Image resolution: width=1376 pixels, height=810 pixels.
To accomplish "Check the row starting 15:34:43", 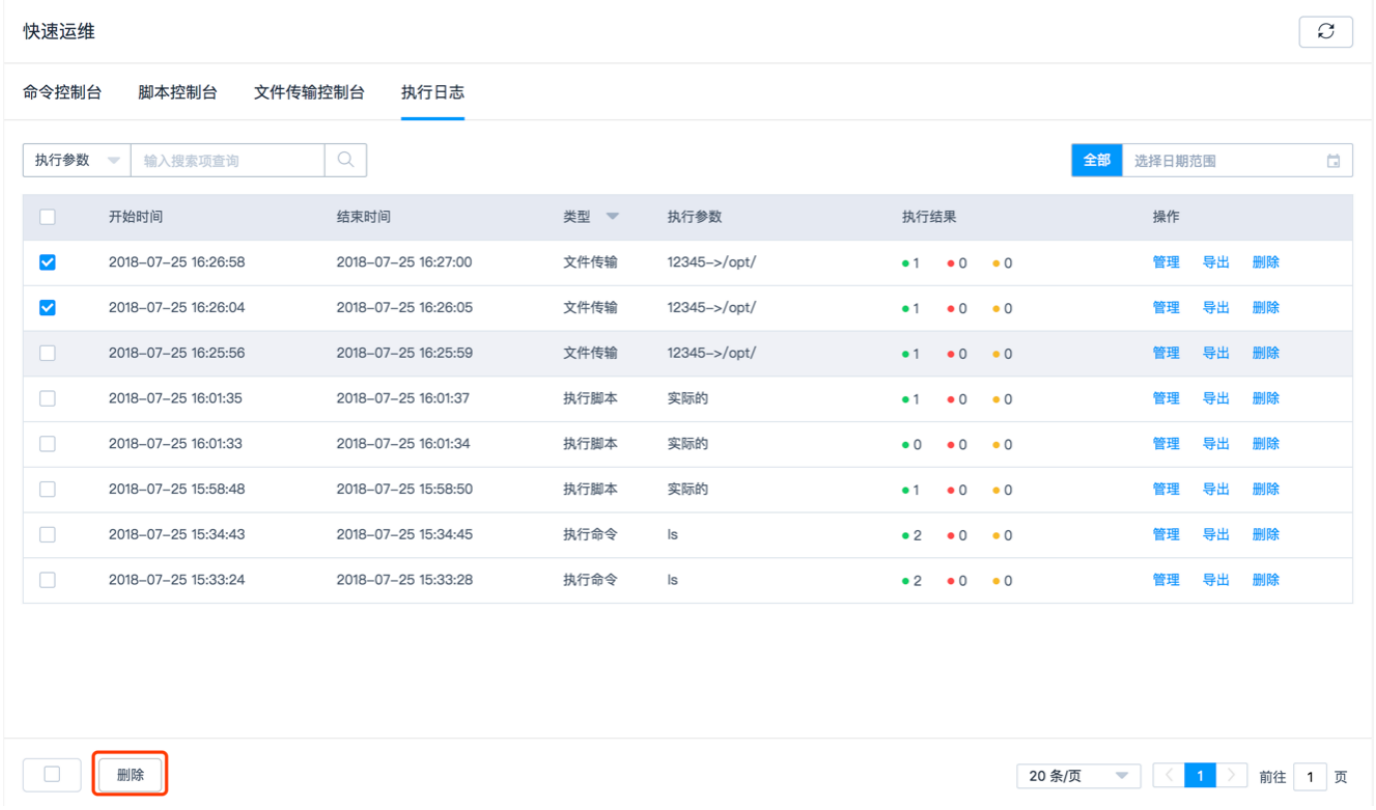I will pos(47,535).
